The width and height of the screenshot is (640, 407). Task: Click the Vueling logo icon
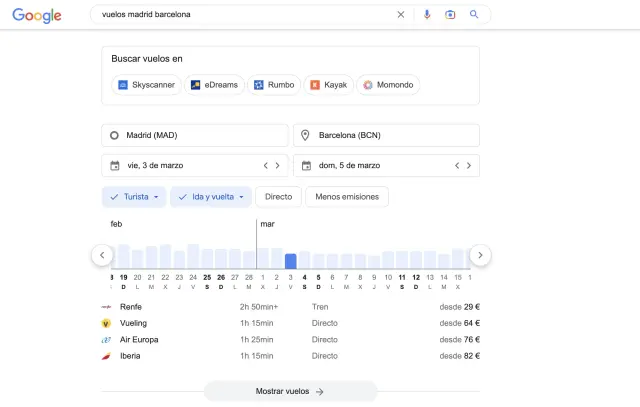[106, 323]
